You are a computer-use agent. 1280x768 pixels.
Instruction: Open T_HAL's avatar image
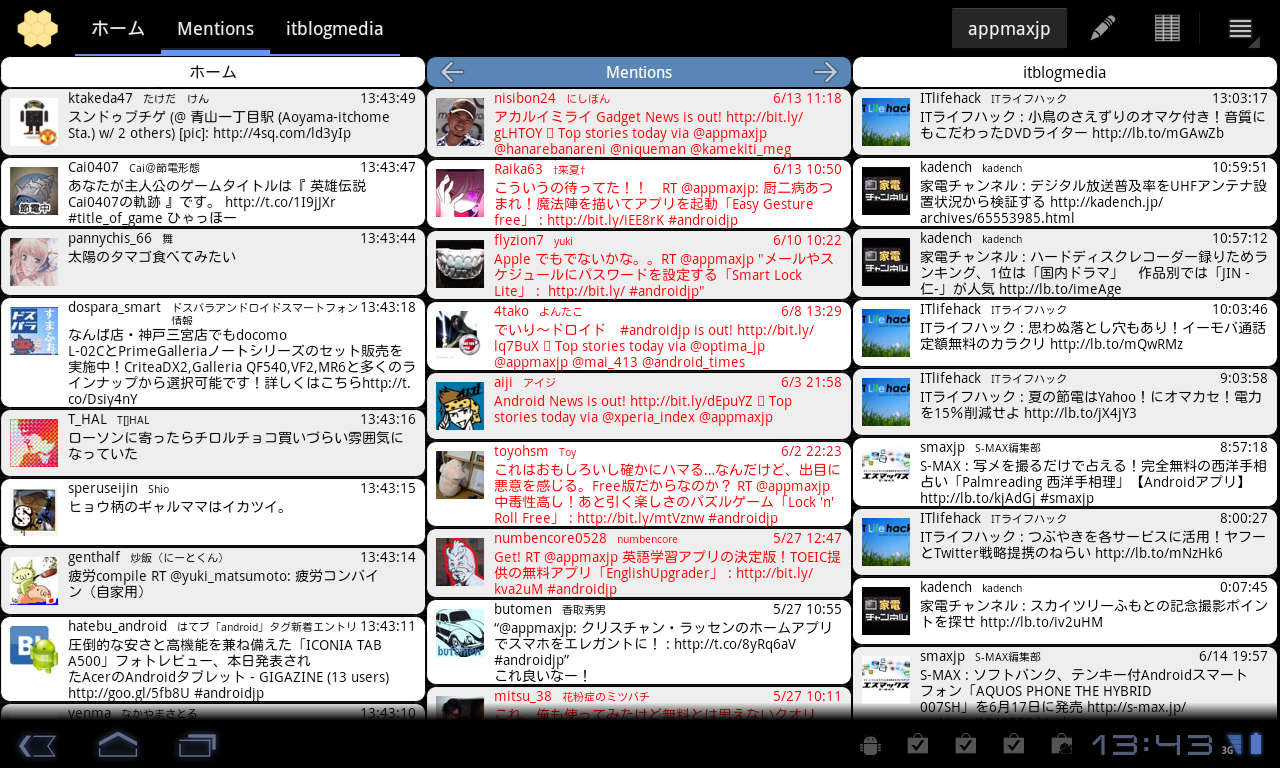click(x=34, y=443)
